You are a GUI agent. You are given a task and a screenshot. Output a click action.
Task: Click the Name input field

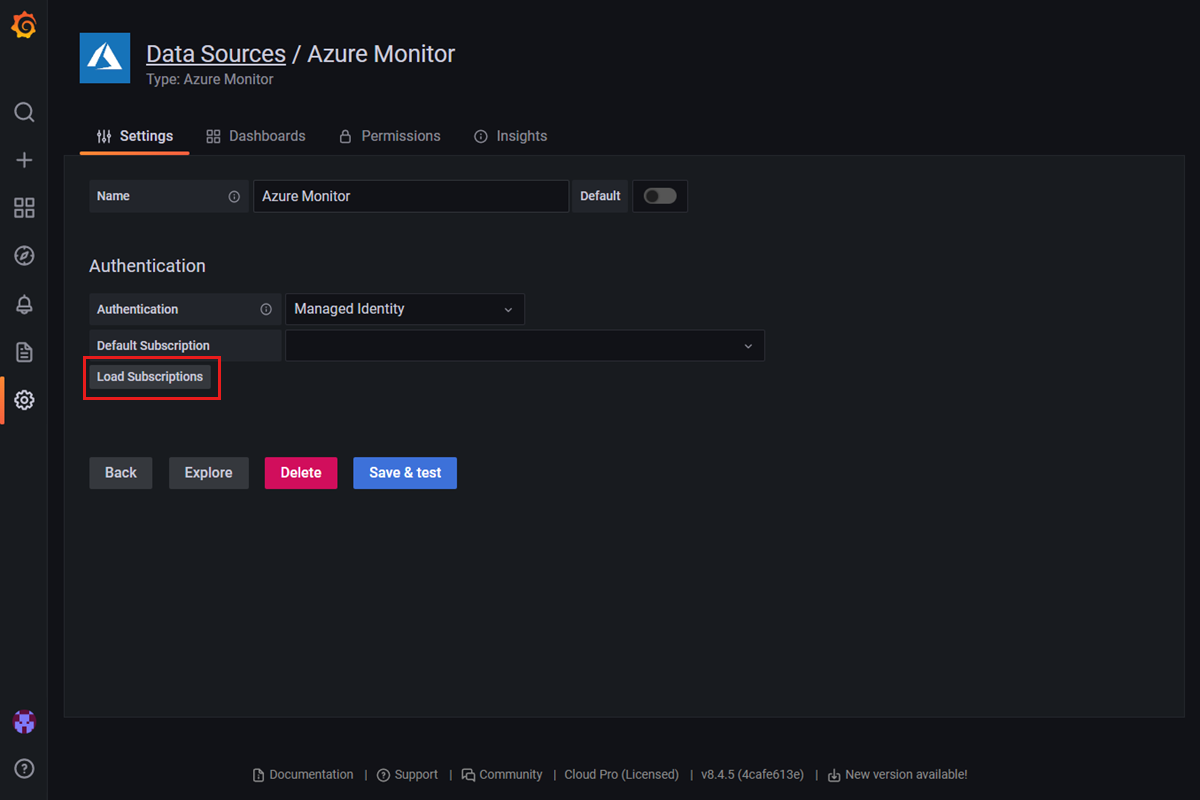410,196
